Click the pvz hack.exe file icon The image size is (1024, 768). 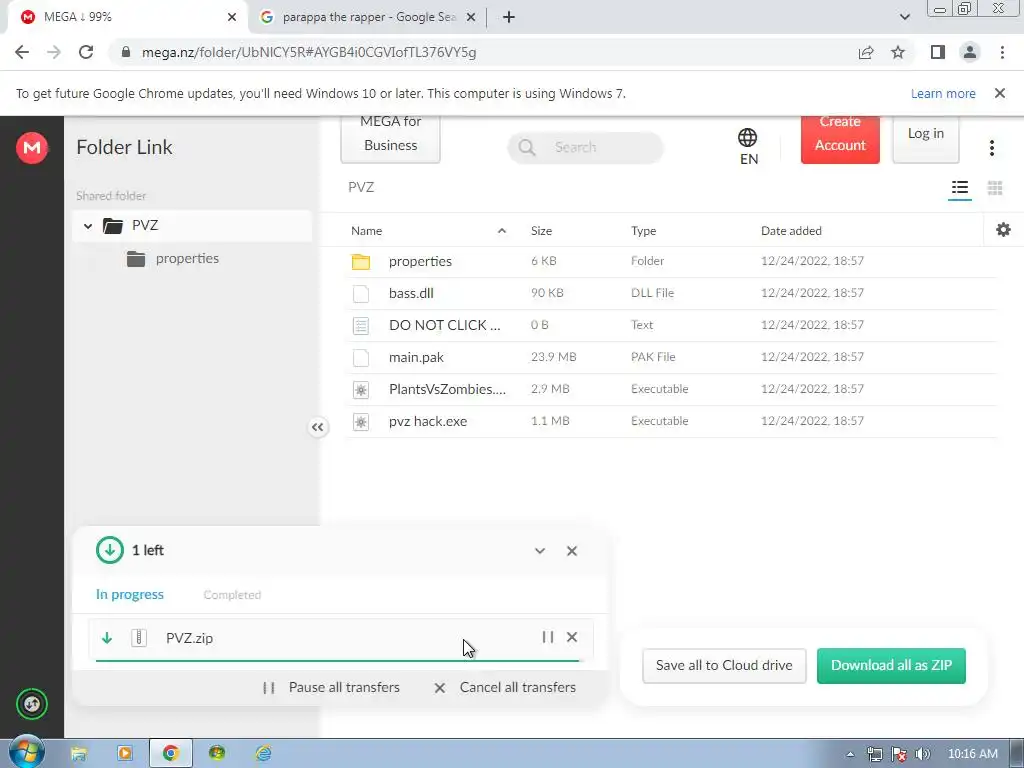pyautogui.click(x=360, y=421)
